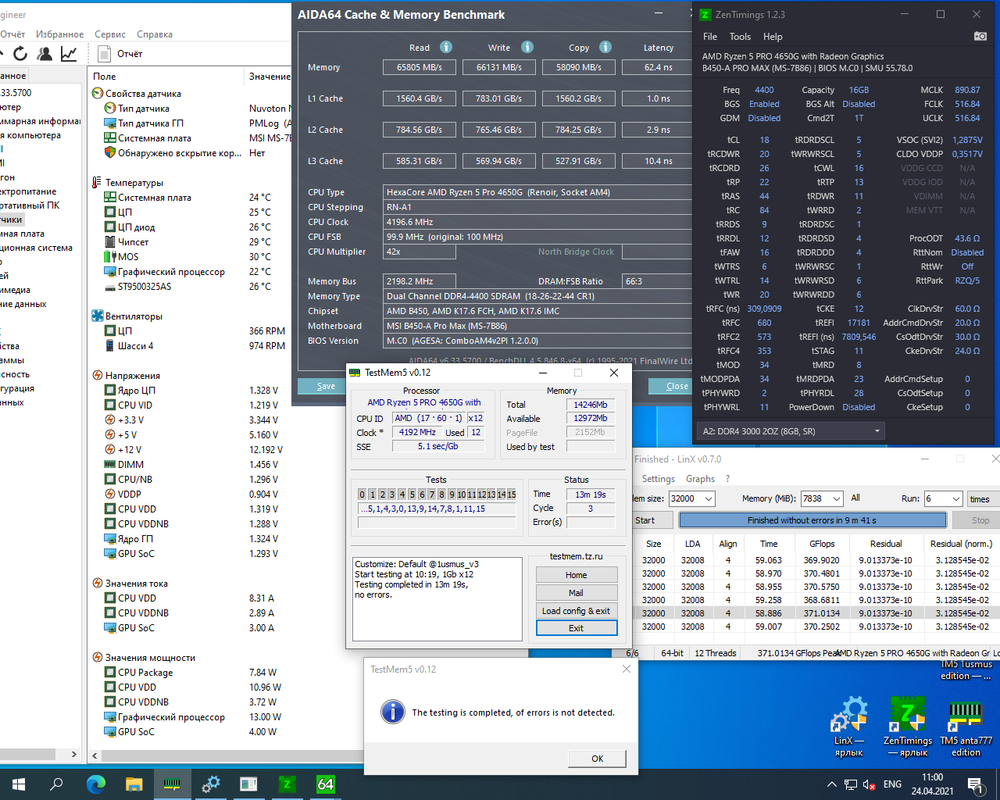
Task: Open taskbar search magnifier
Action: pos(56,784)
